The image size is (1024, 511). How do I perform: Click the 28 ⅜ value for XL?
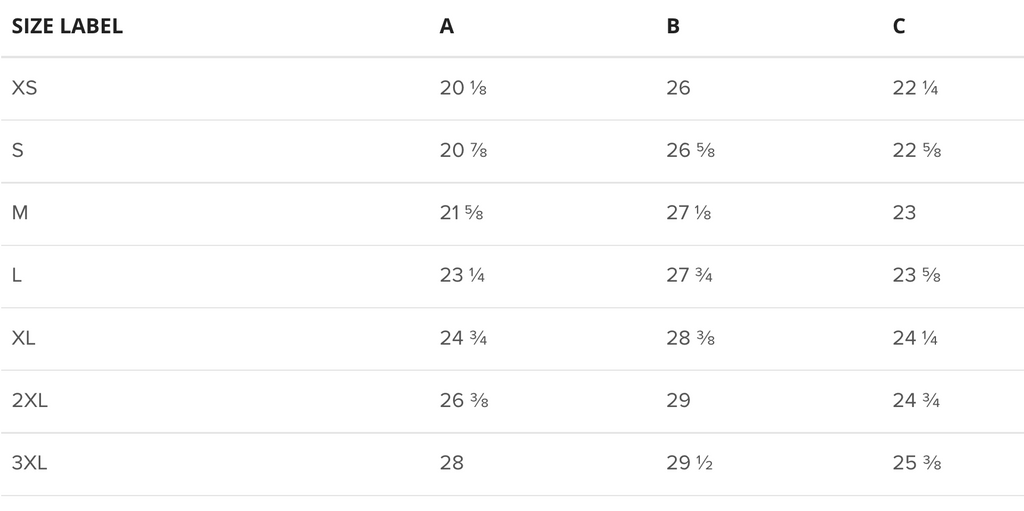tap(690, 338)
